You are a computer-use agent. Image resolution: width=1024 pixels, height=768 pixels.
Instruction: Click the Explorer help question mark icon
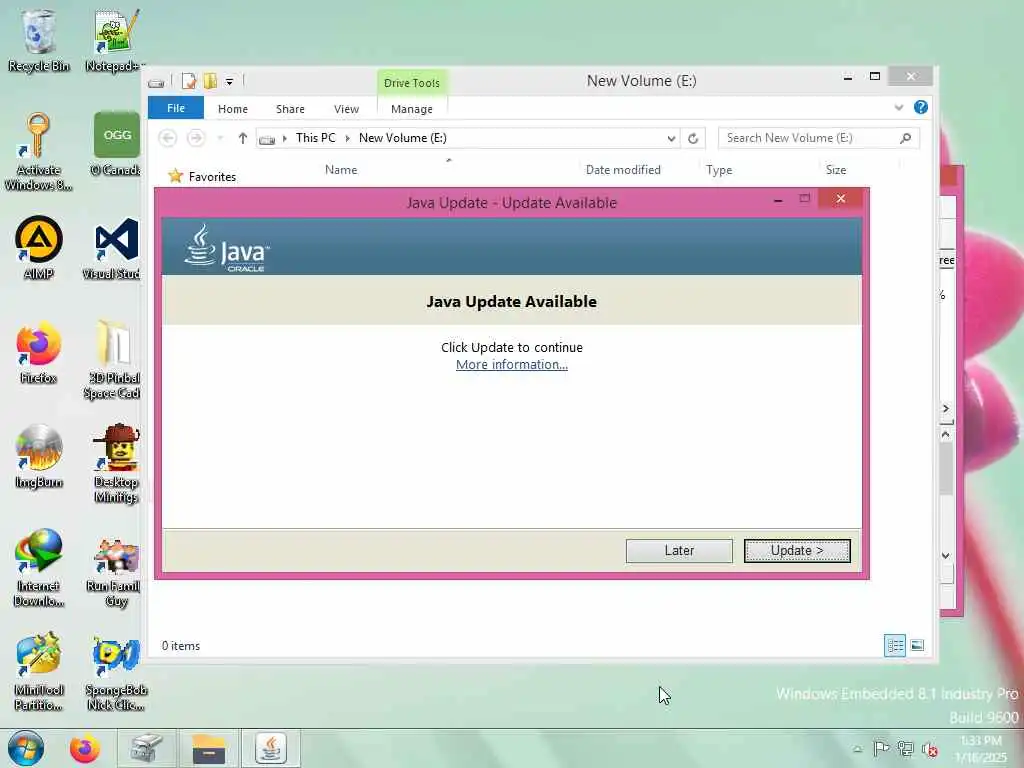click(x=921, y=107)
